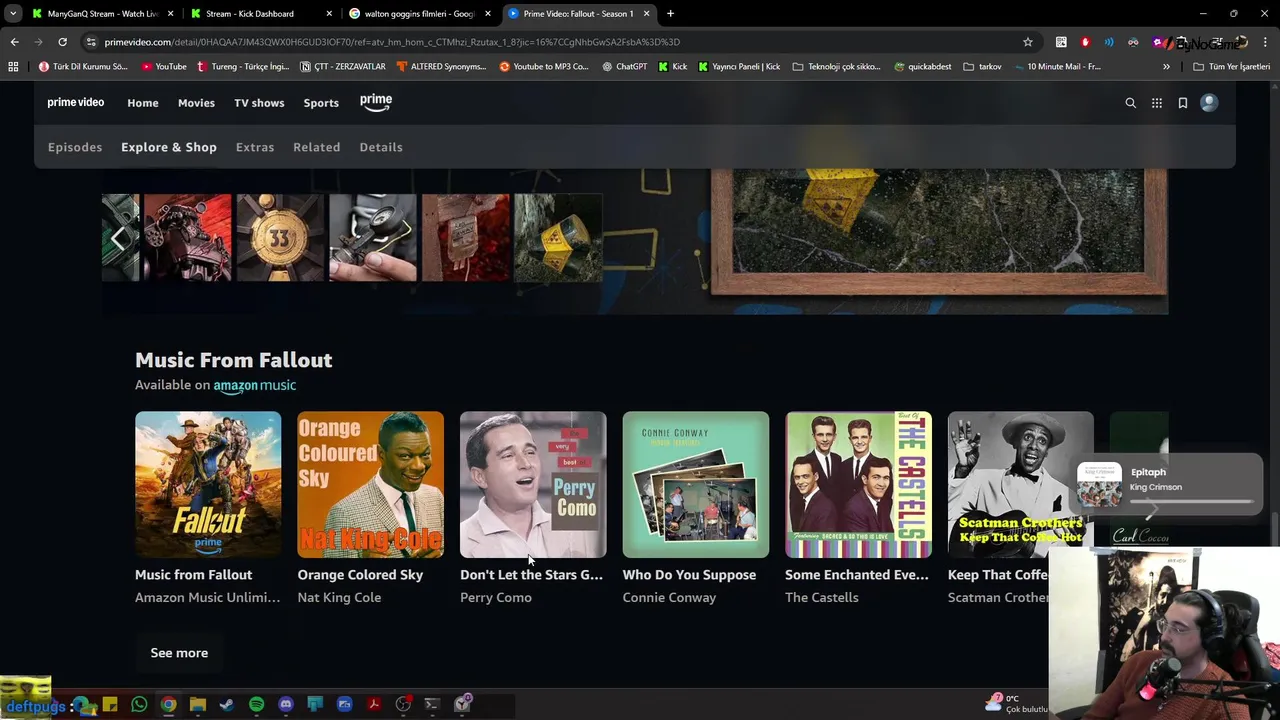Go back with the browser back arrow

(x=14, y=42)
